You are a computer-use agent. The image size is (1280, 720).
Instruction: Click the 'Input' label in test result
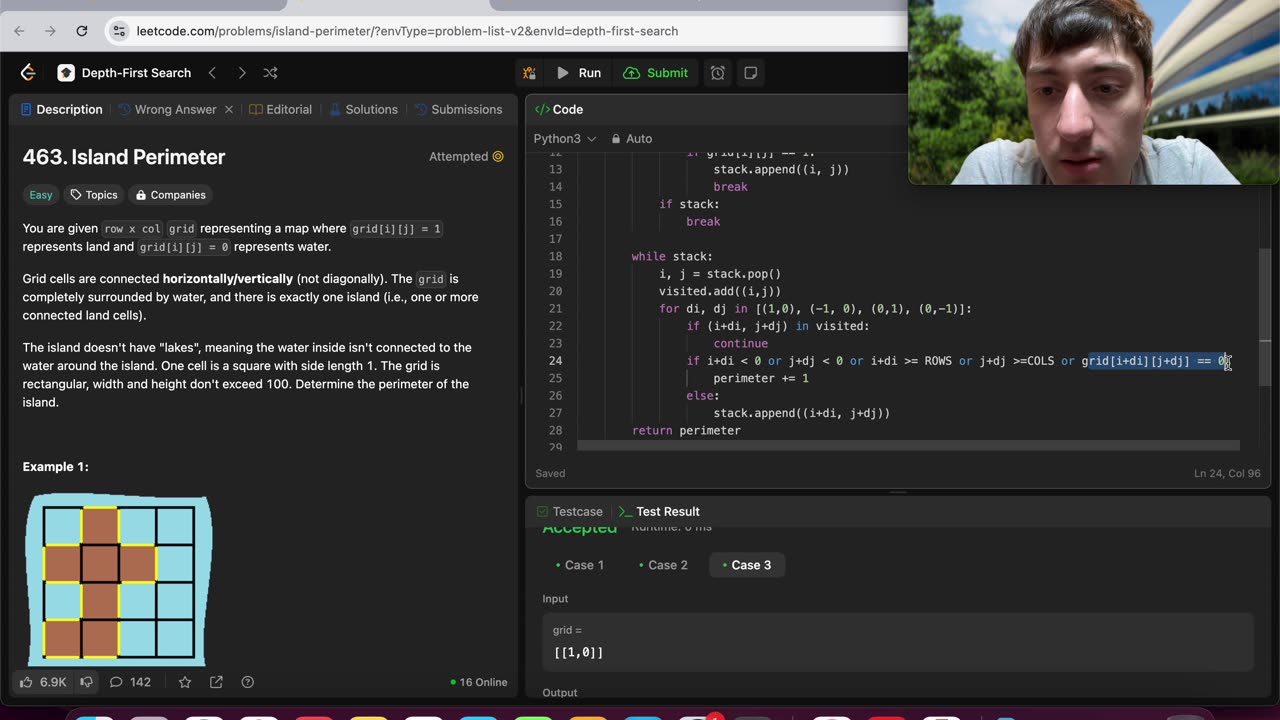tap(555, 598)
